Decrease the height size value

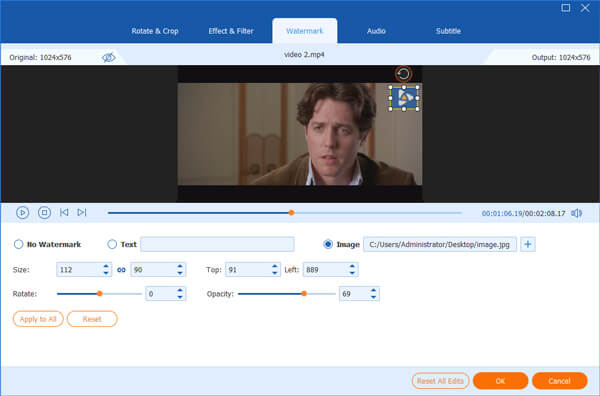tap(180, 273)
